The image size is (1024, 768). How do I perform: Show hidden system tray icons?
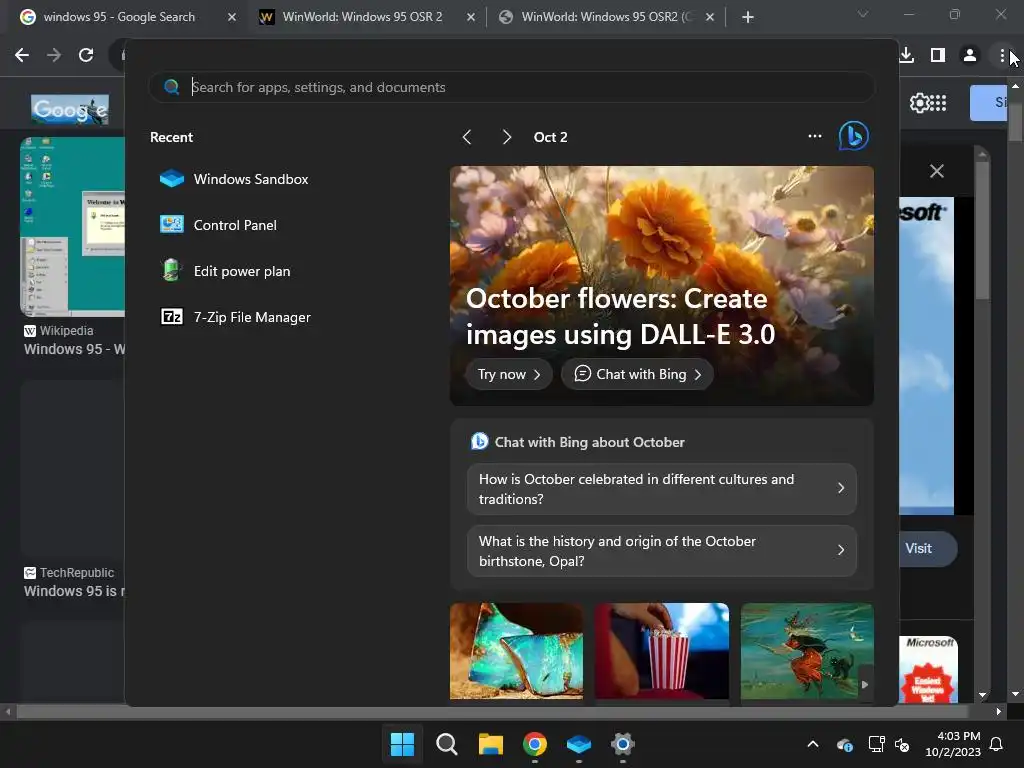(812, 744)
